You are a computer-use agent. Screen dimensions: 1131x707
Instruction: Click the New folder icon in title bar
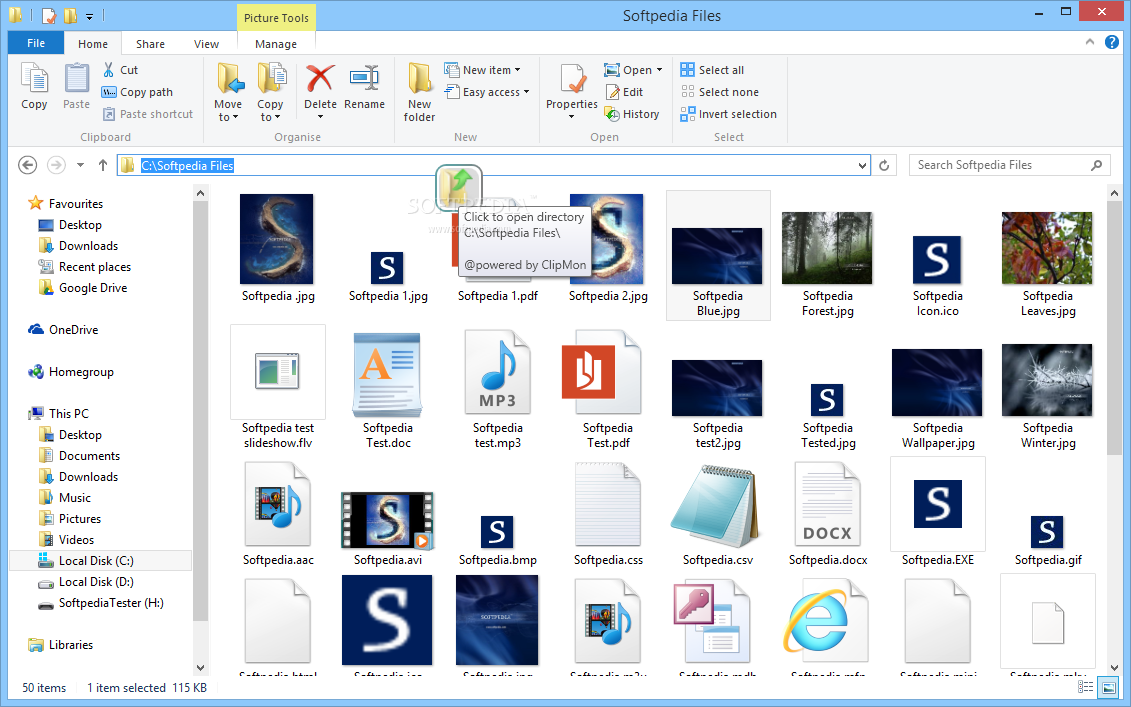pyautogui.click(x=70, y=15)
